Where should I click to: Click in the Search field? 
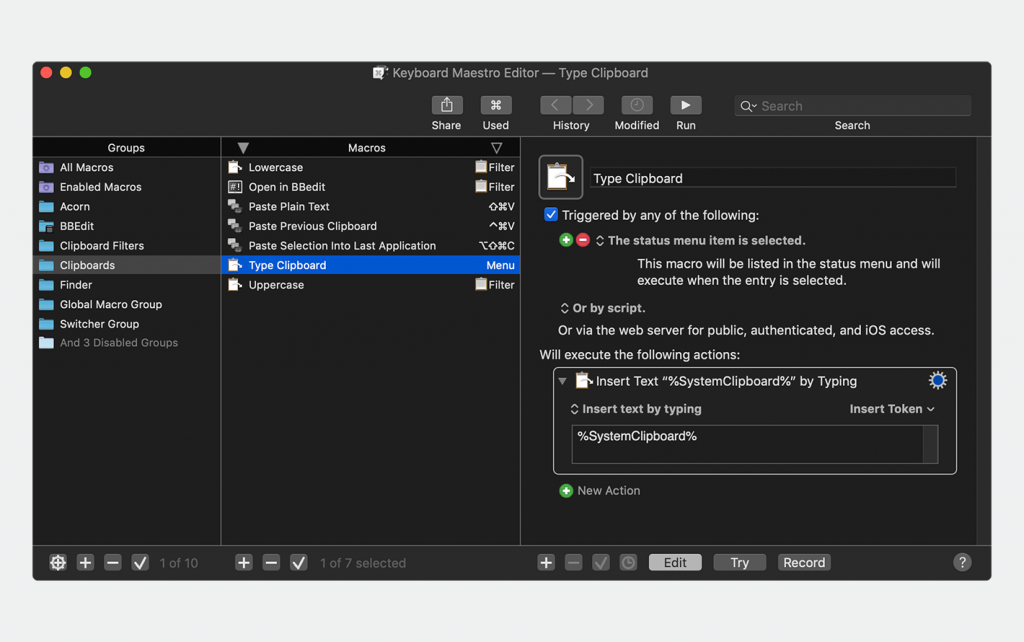[853, 106]
